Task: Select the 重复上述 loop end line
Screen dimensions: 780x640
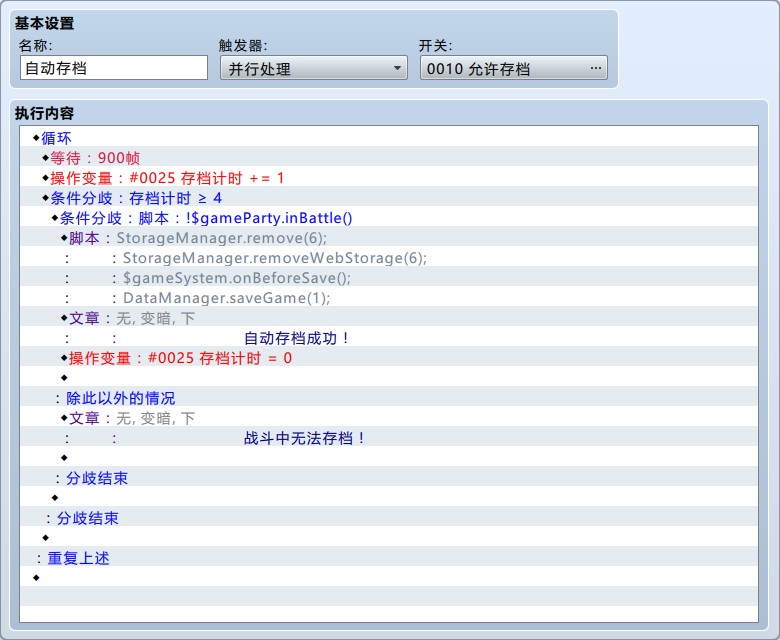Action: click(x=389, y=556)
